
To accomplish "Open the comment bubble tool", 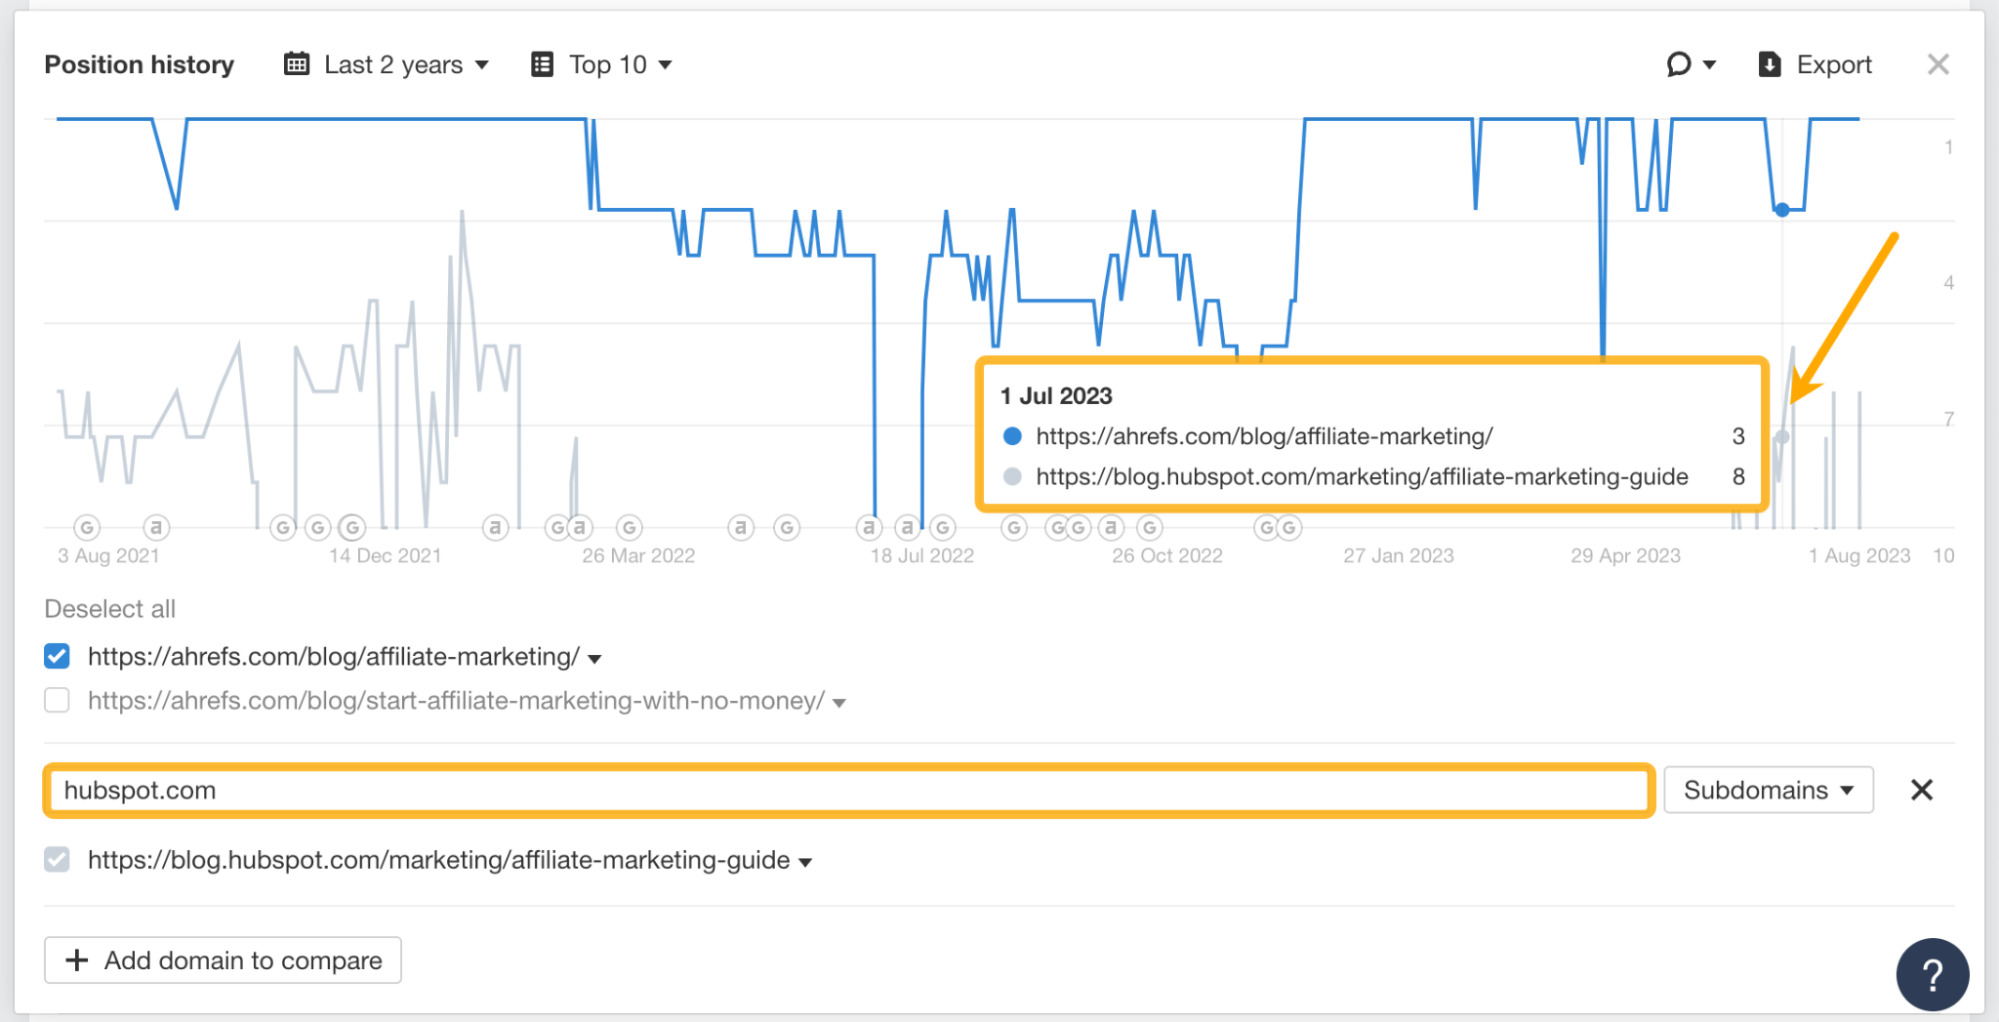I will pyautogui.click(x=1678, y=63).
